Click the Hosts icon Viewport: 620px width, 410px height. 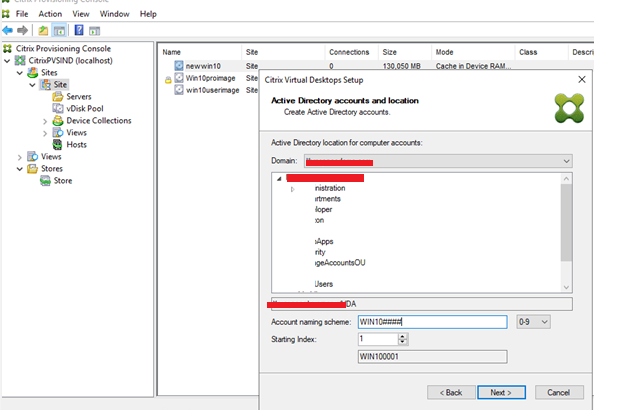[58, 144]
